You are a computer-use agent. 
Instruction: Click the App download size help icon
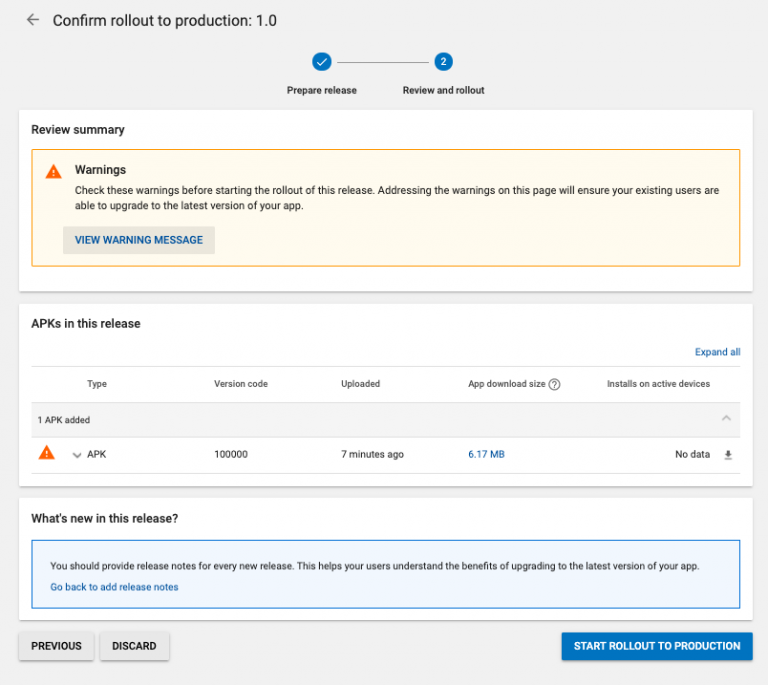(x=554, y=385)
